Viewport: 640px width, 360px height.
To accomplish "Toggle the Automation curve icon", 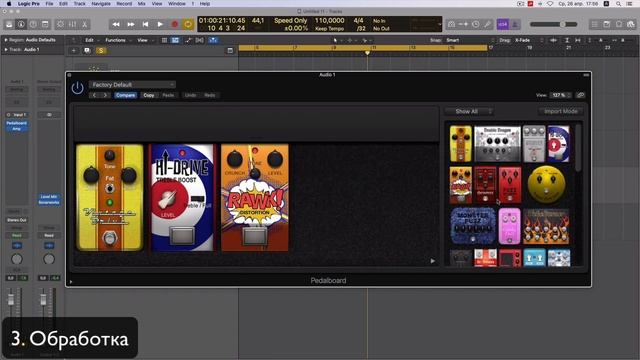I will (188, 40).
